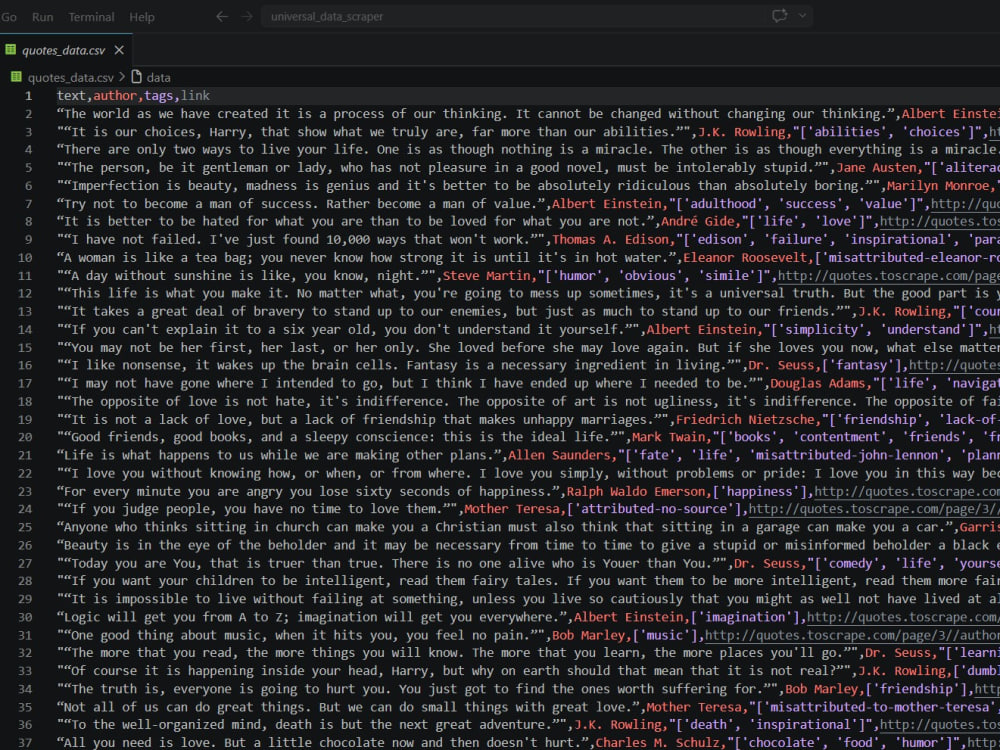Click Jane Austen on line 5

tap(876, 168)
